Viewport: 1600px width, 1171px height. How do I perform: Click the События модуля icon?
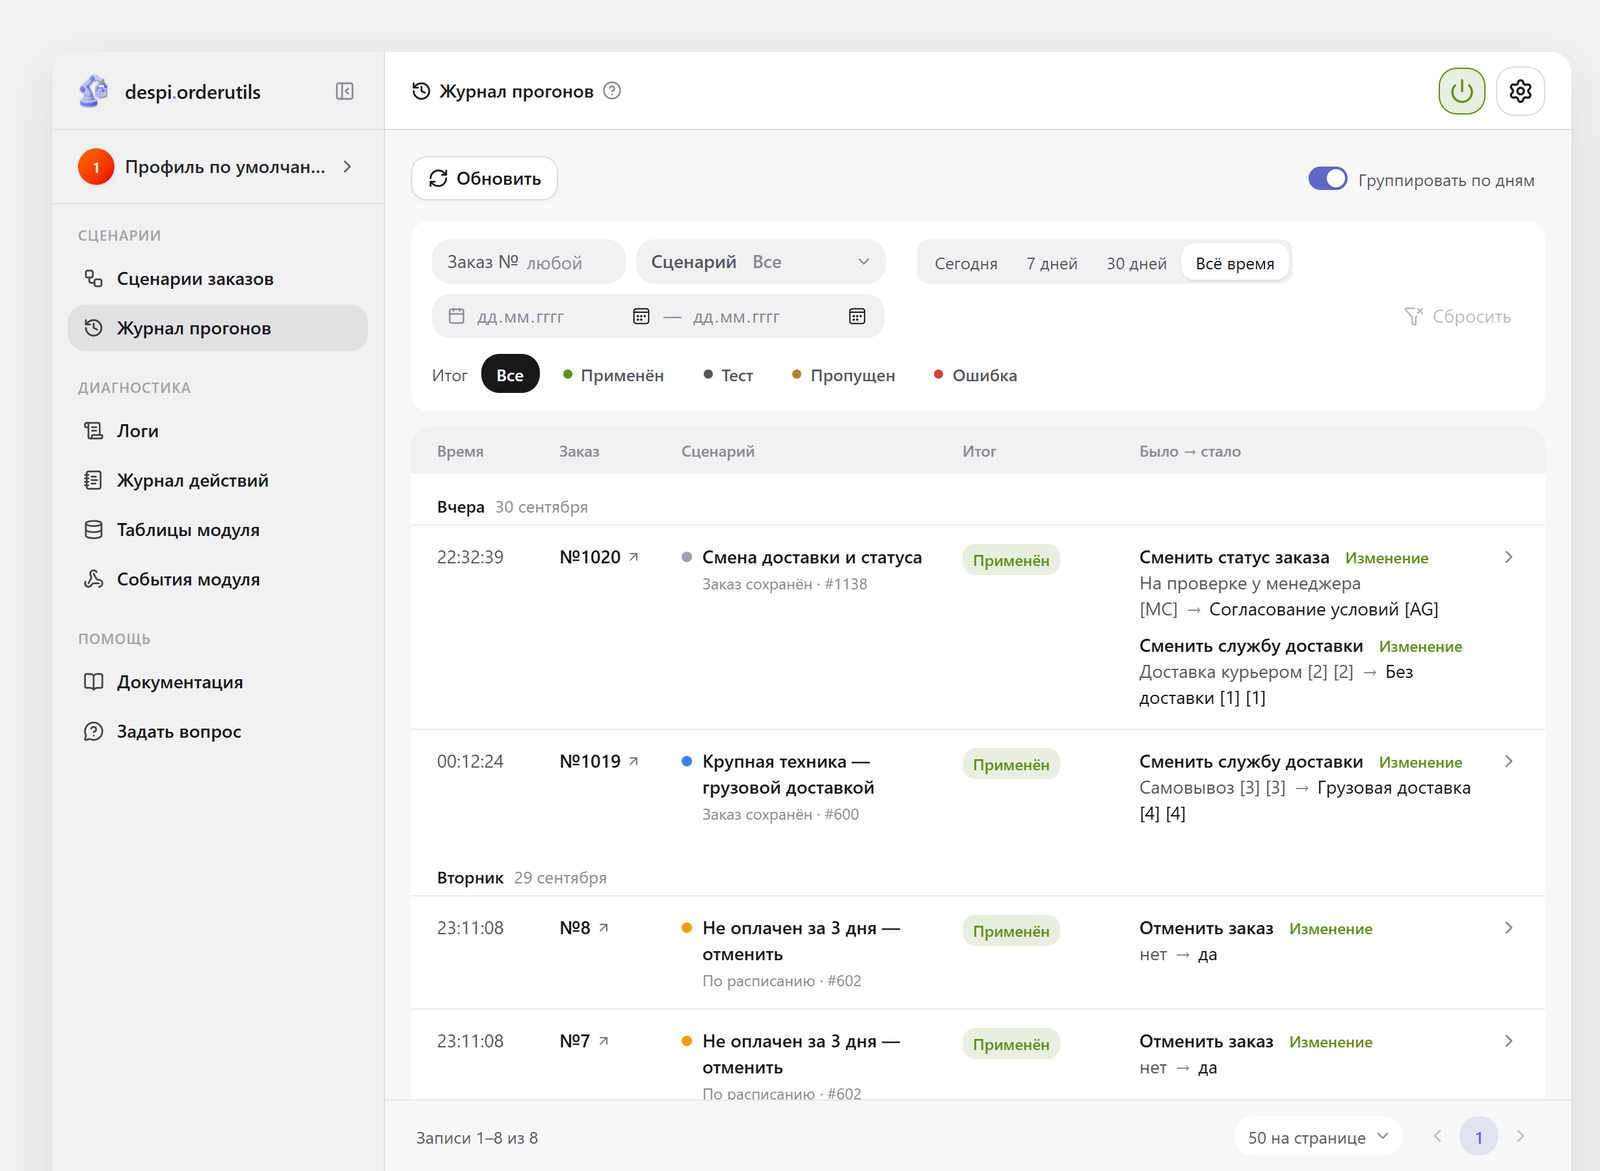(x=93, y=579)
